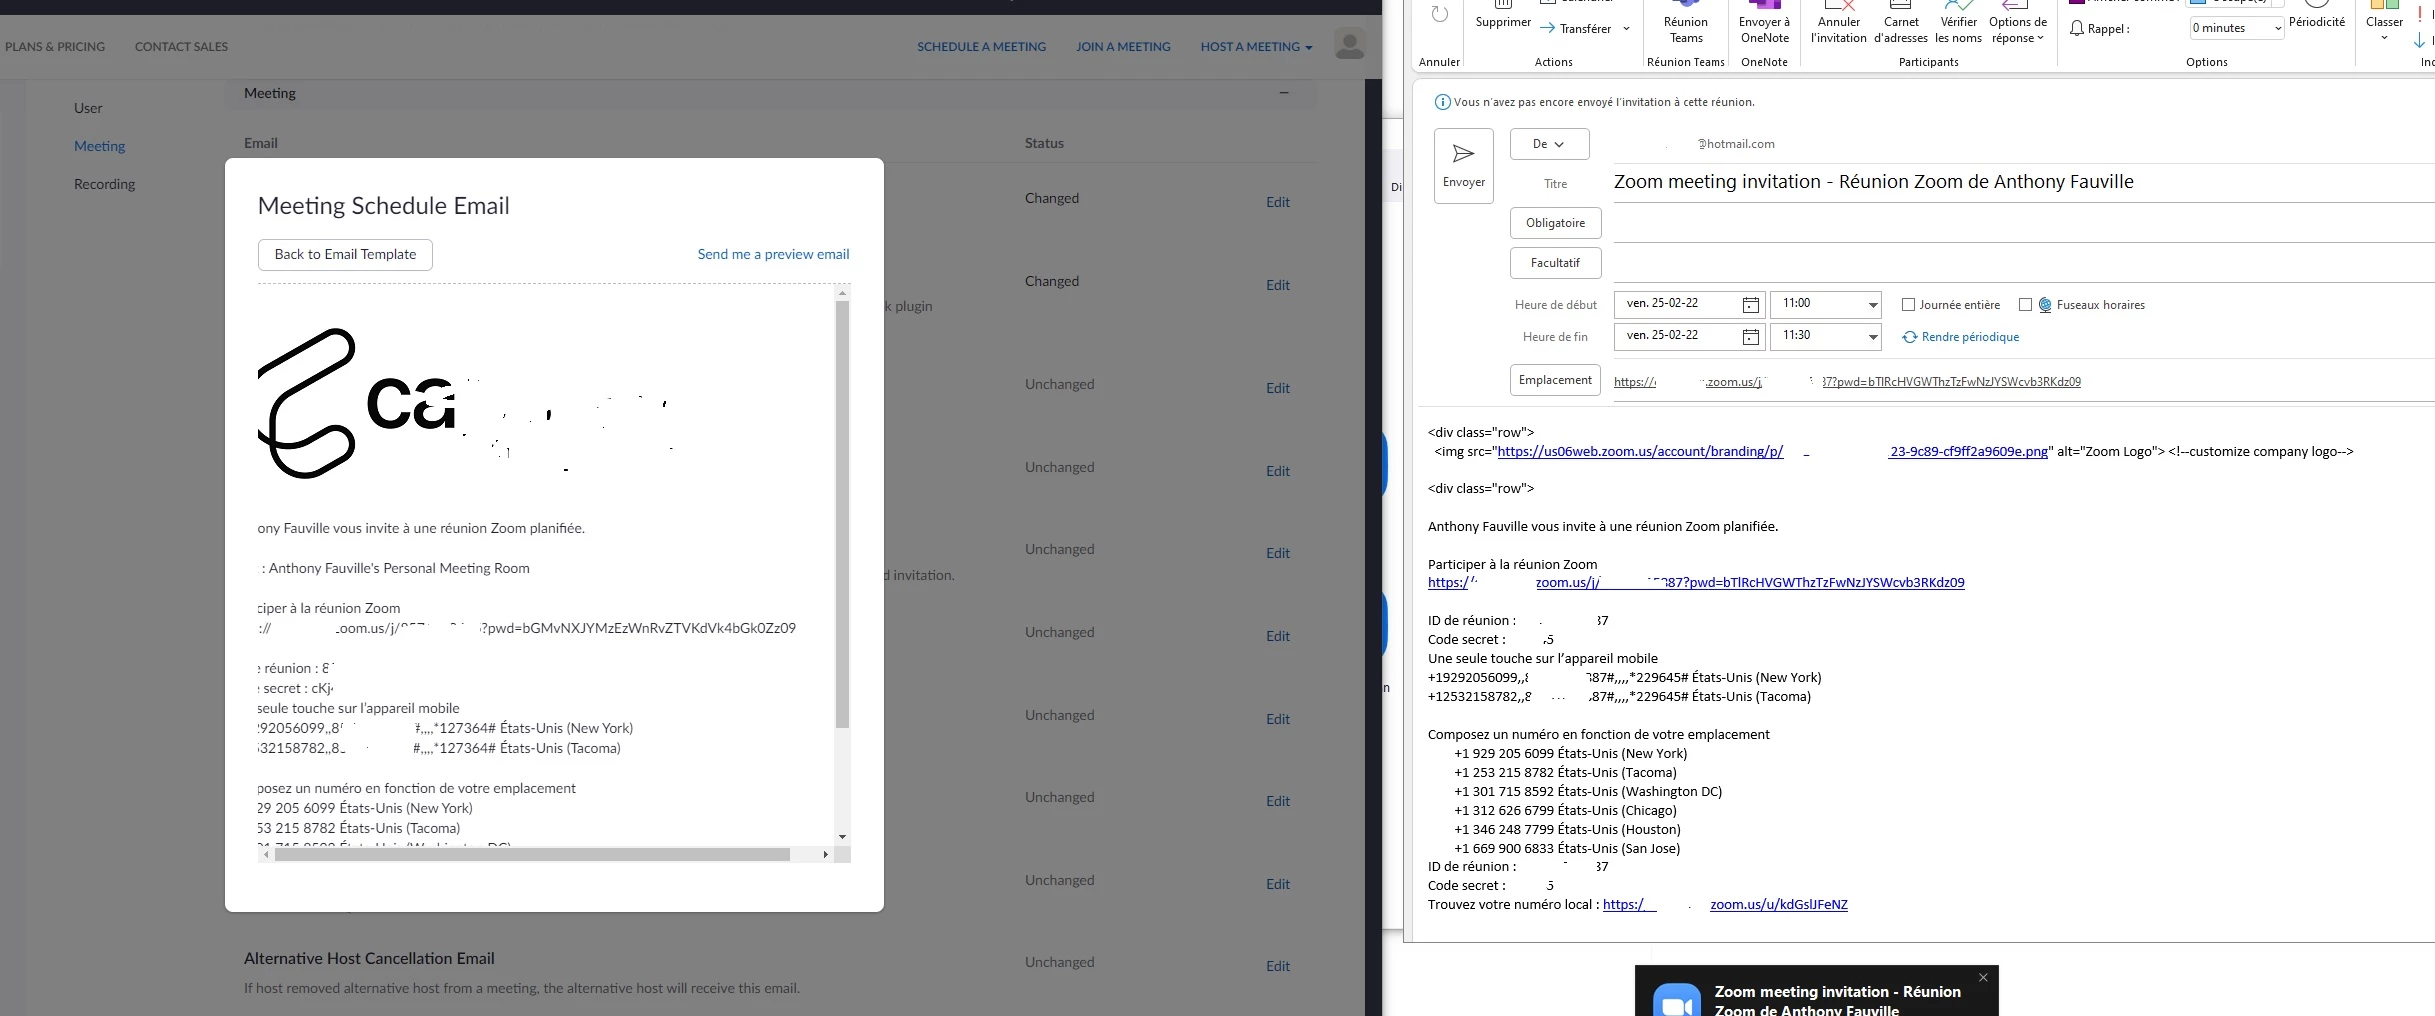Click Send me a preview email
This screenshot has width=2435, height=1016.
pos(773,255)
